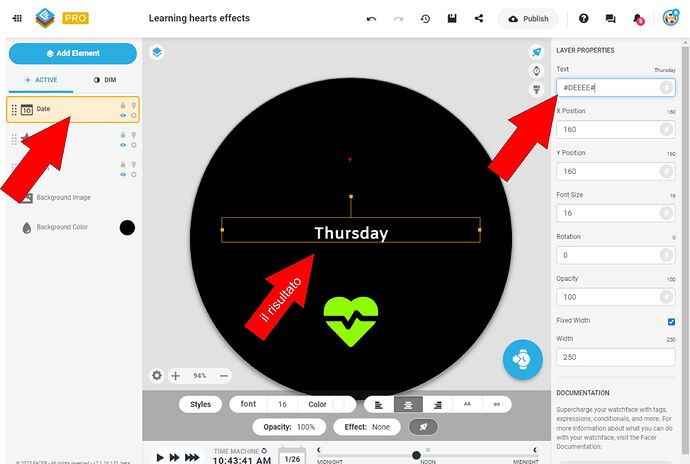Select the green heart icon on canvas
The image size is (690, 464).
coord(351,321)
